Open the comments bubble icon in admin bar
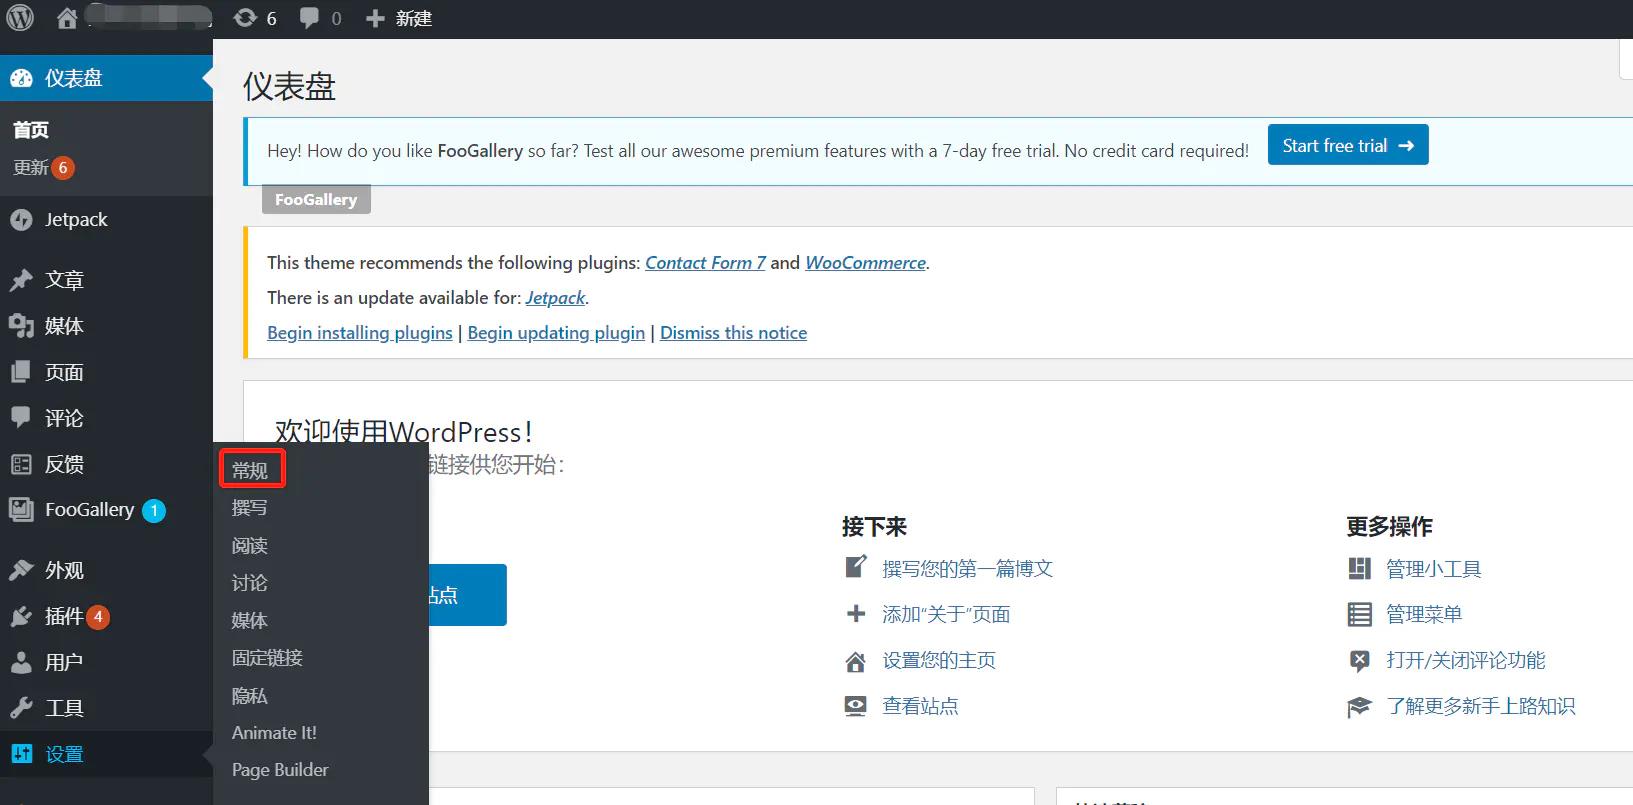 click(x=310, y=18)
